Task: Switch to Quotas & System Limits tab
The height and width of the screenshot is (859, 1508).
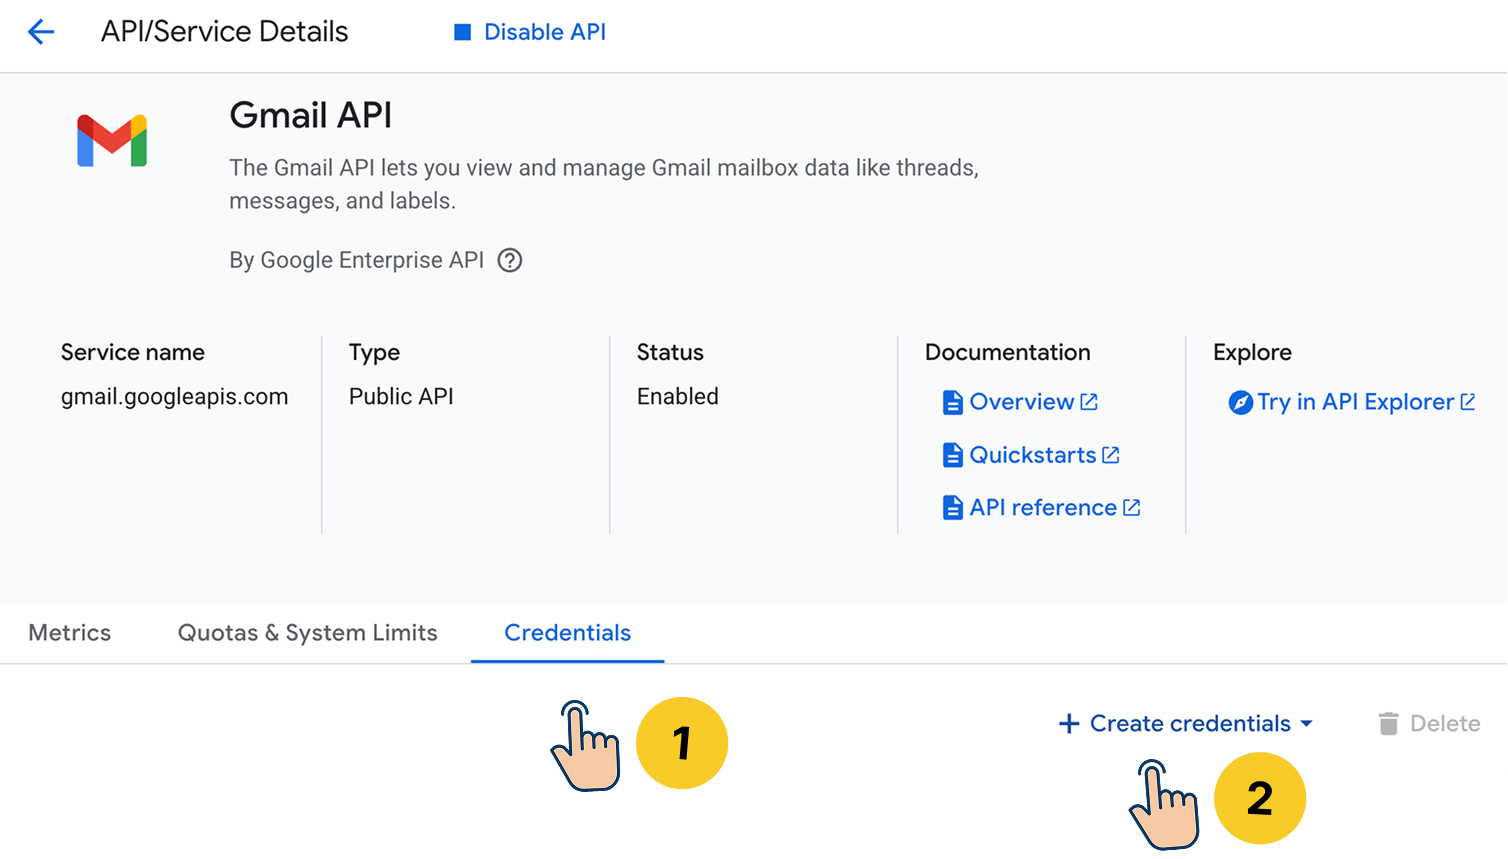Action: [x=308, y=633]
